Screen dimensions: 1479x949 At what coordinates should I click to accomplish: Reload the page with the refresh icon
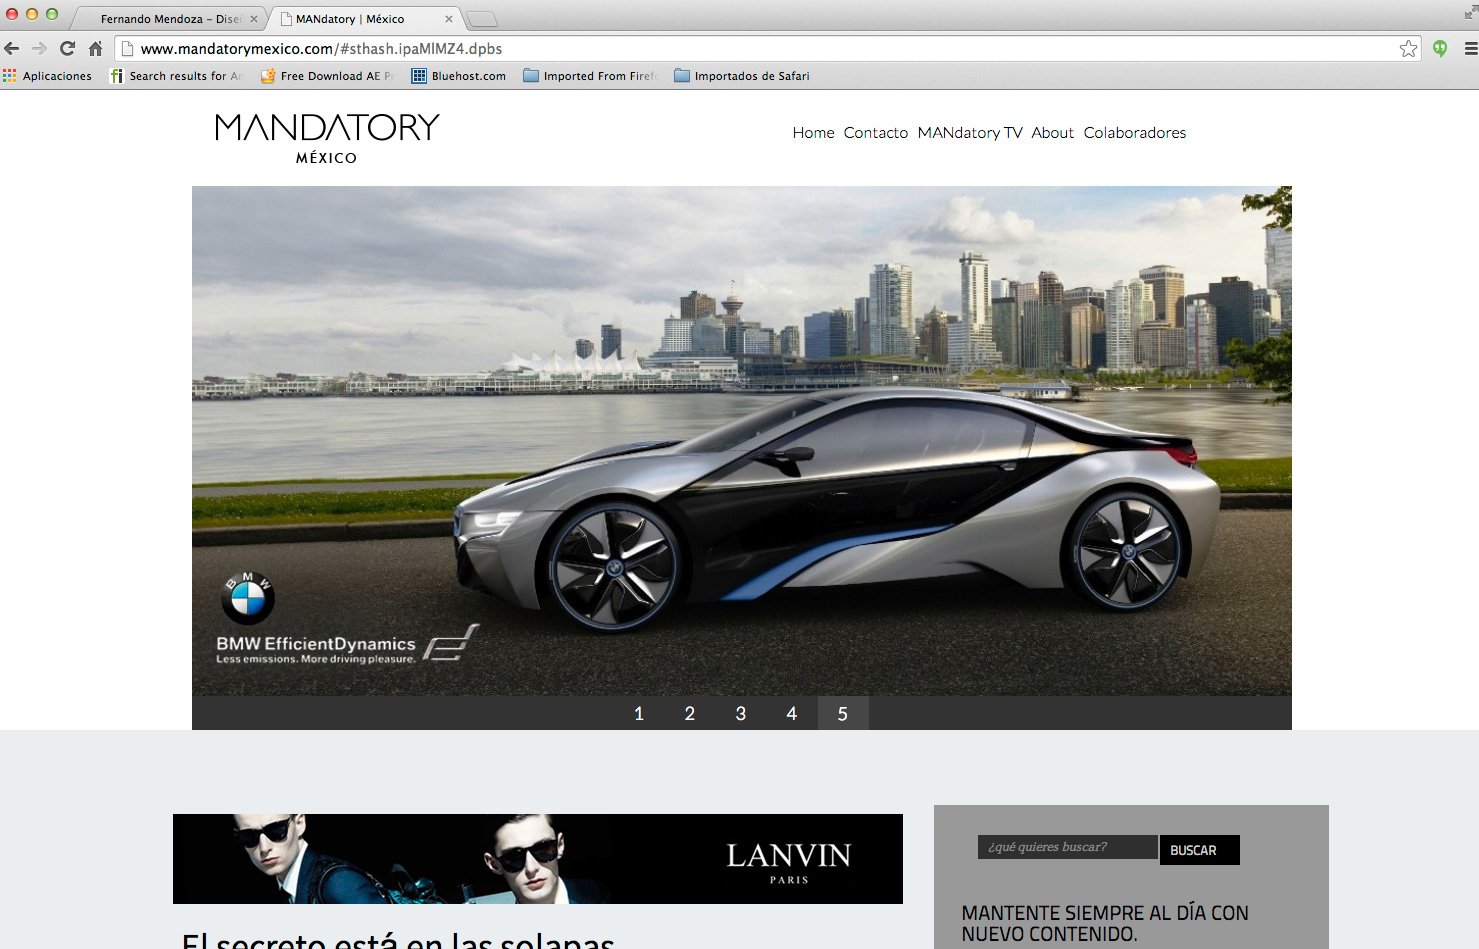[67, 48]
